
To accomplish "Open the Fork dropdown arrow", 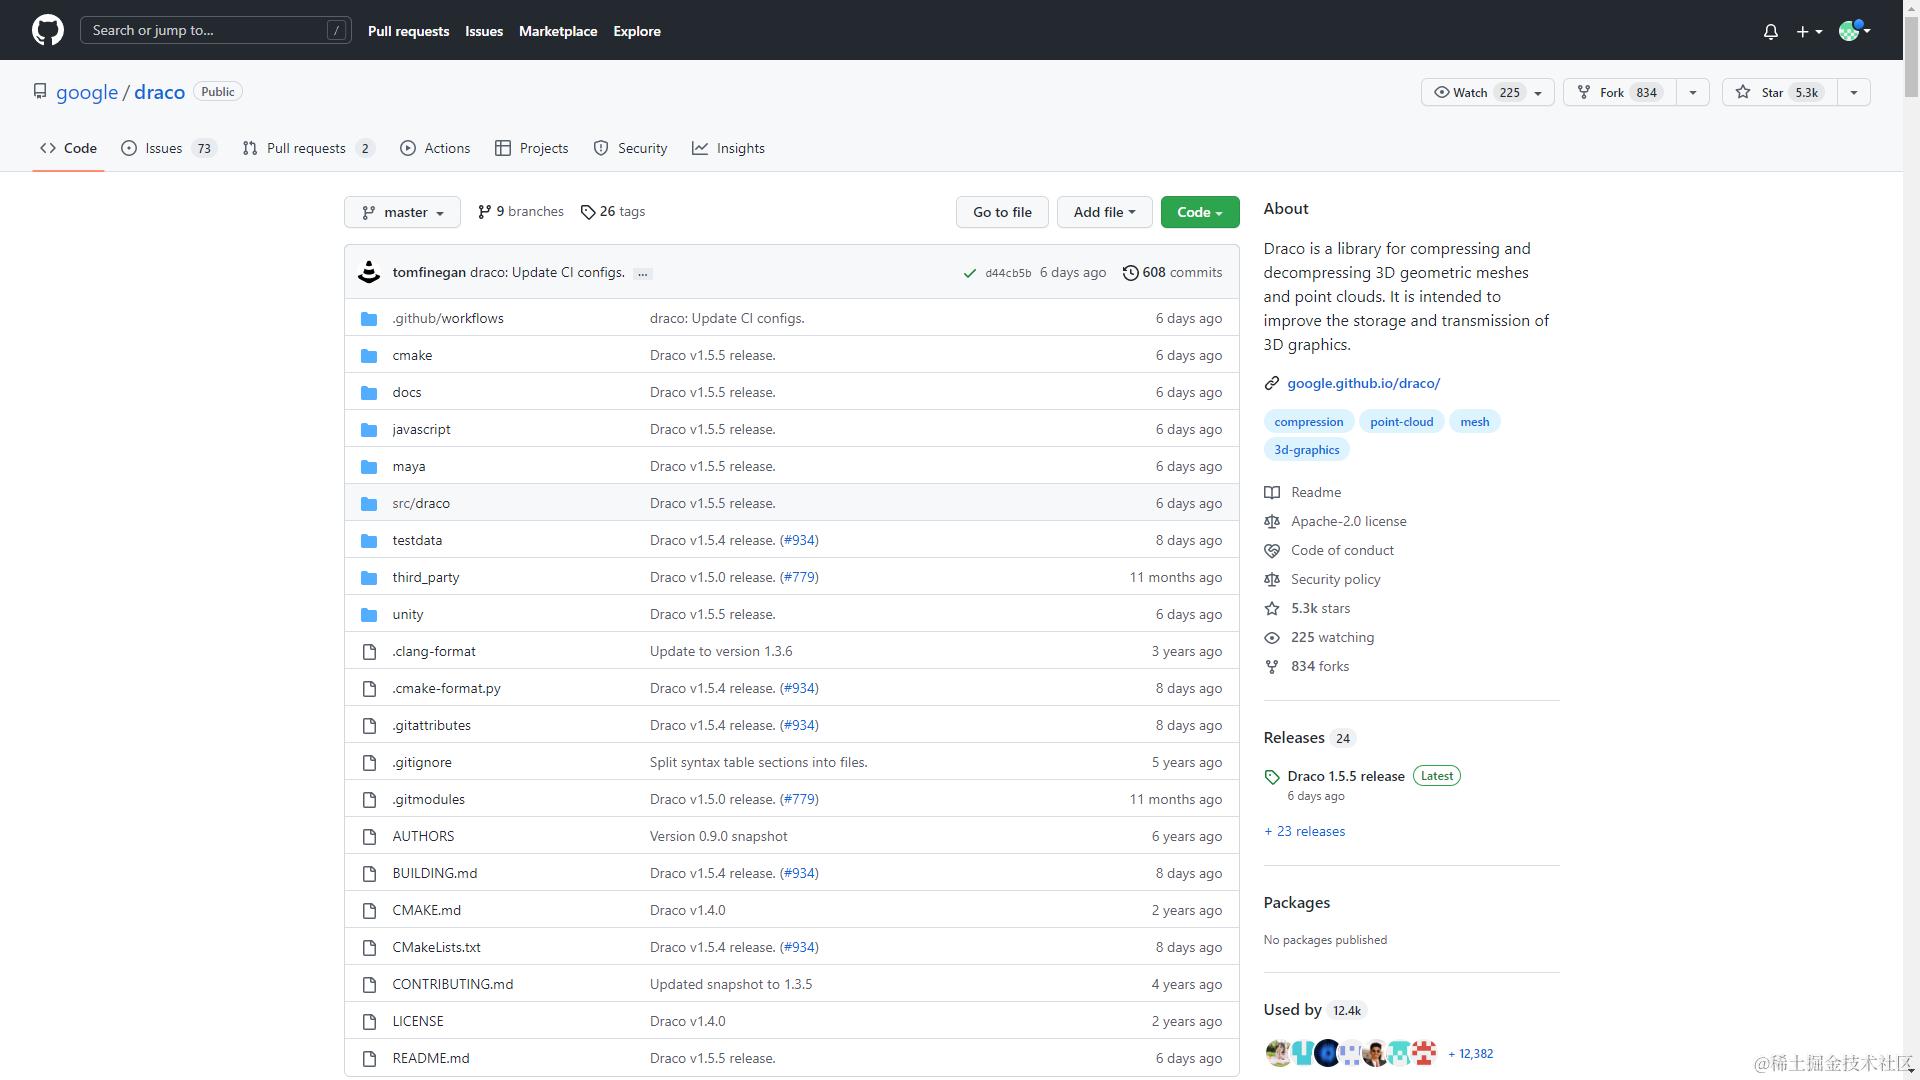I will [x=1693, y=92].
